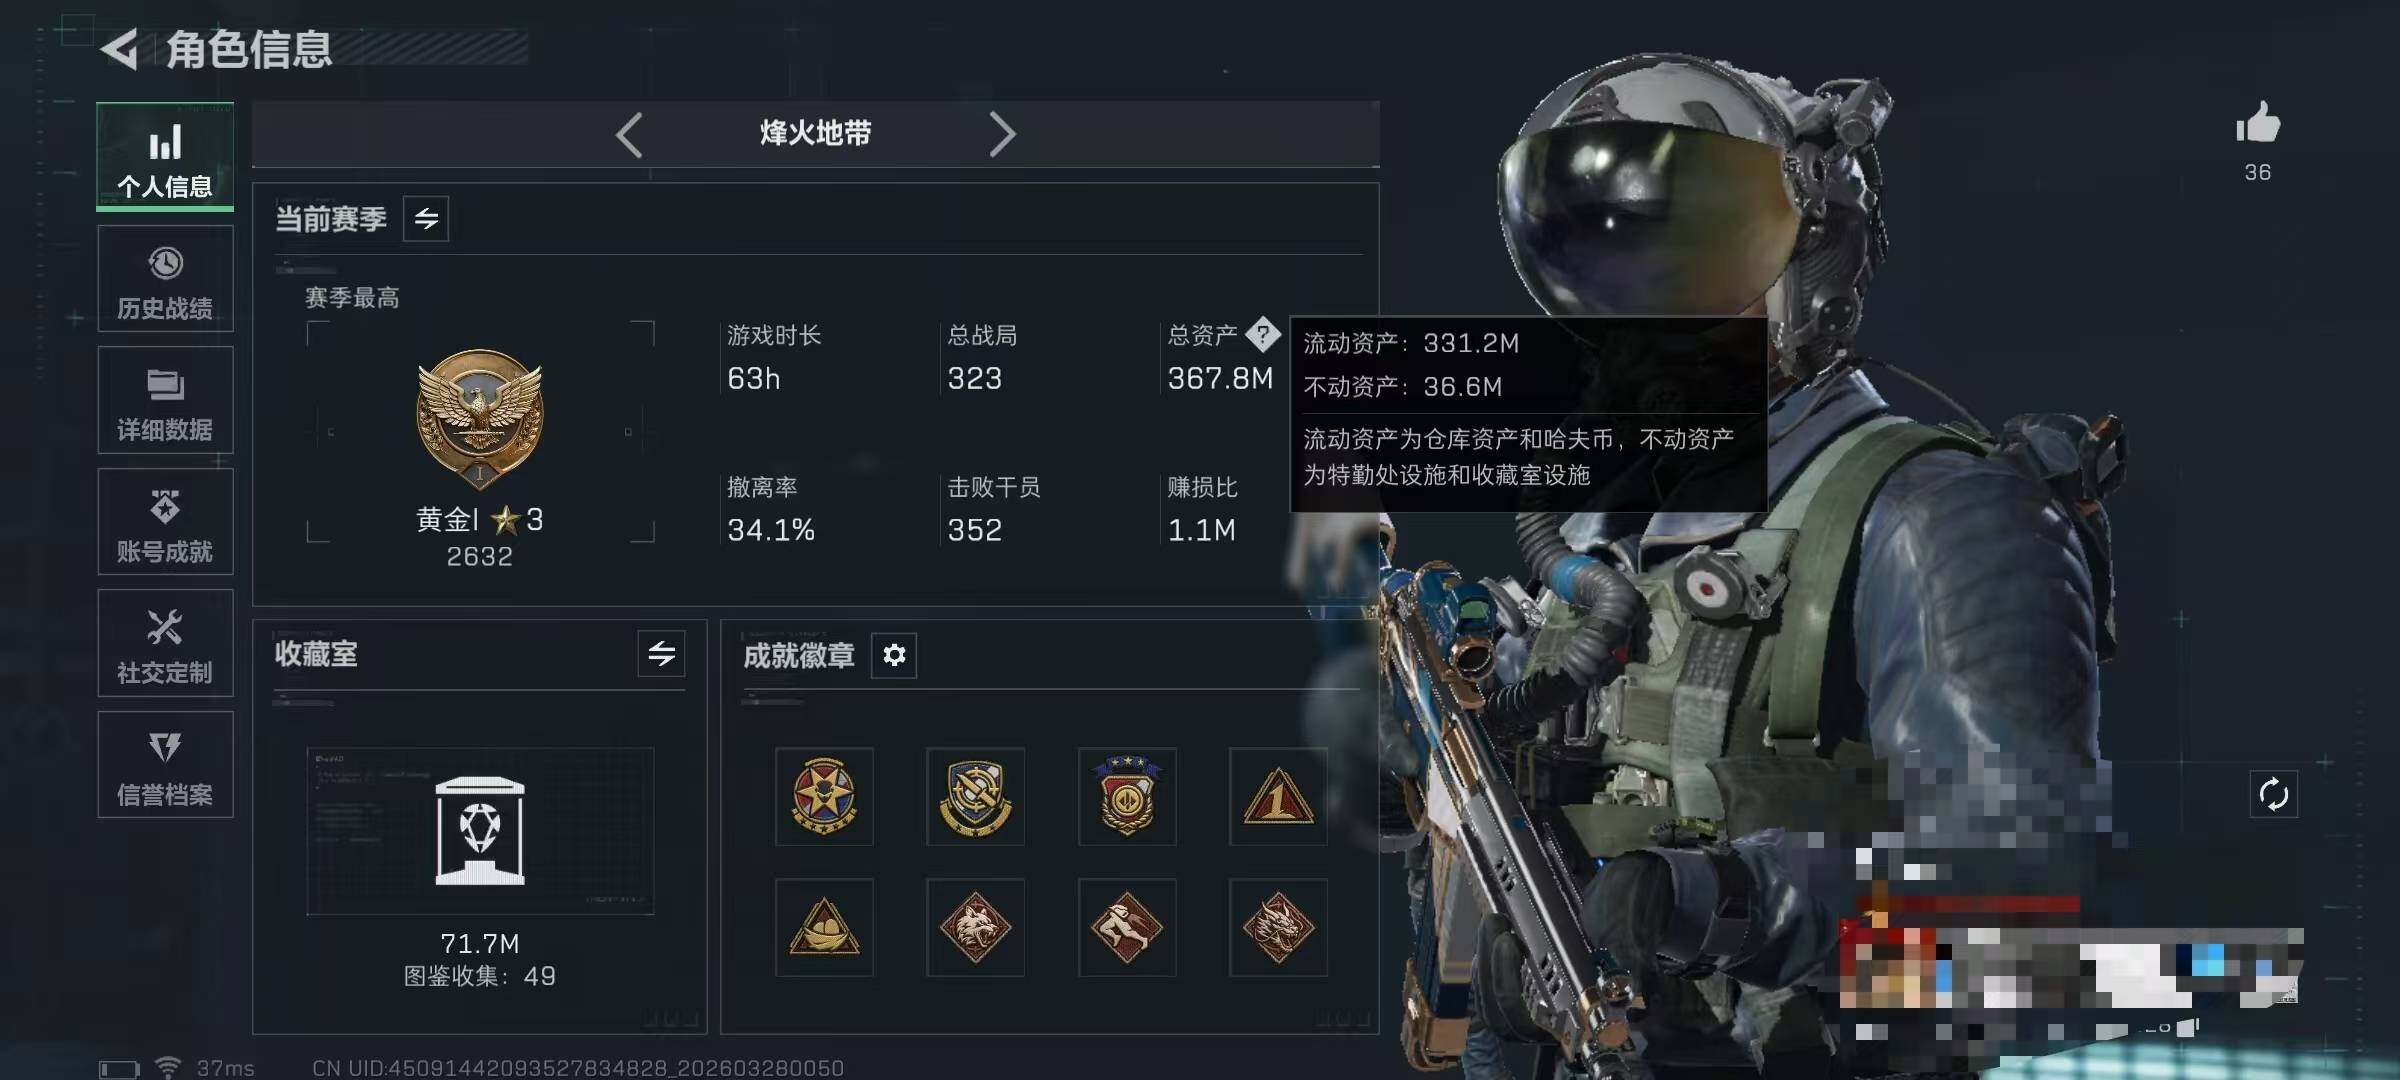Switch to next mode with right chevron
Image resolution: width=2400 pixels, height=1080 pixels.
pyautogui.click(x=1002, y=134)
